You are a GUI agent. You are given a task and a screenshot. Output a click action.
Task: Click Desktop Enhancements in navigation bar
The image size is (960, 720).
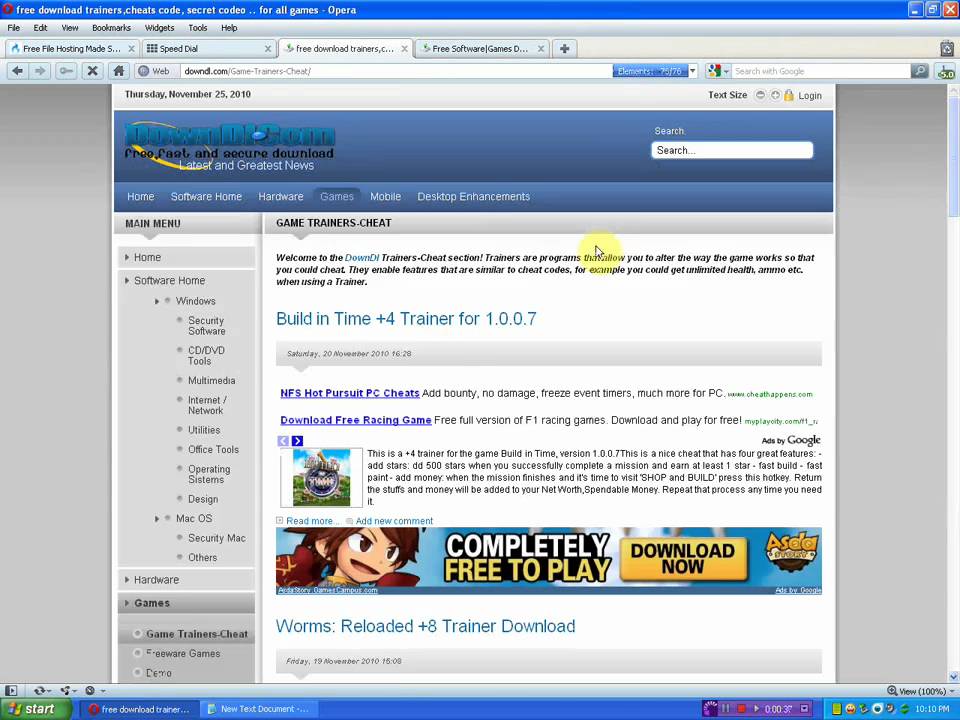coord(474,197)
